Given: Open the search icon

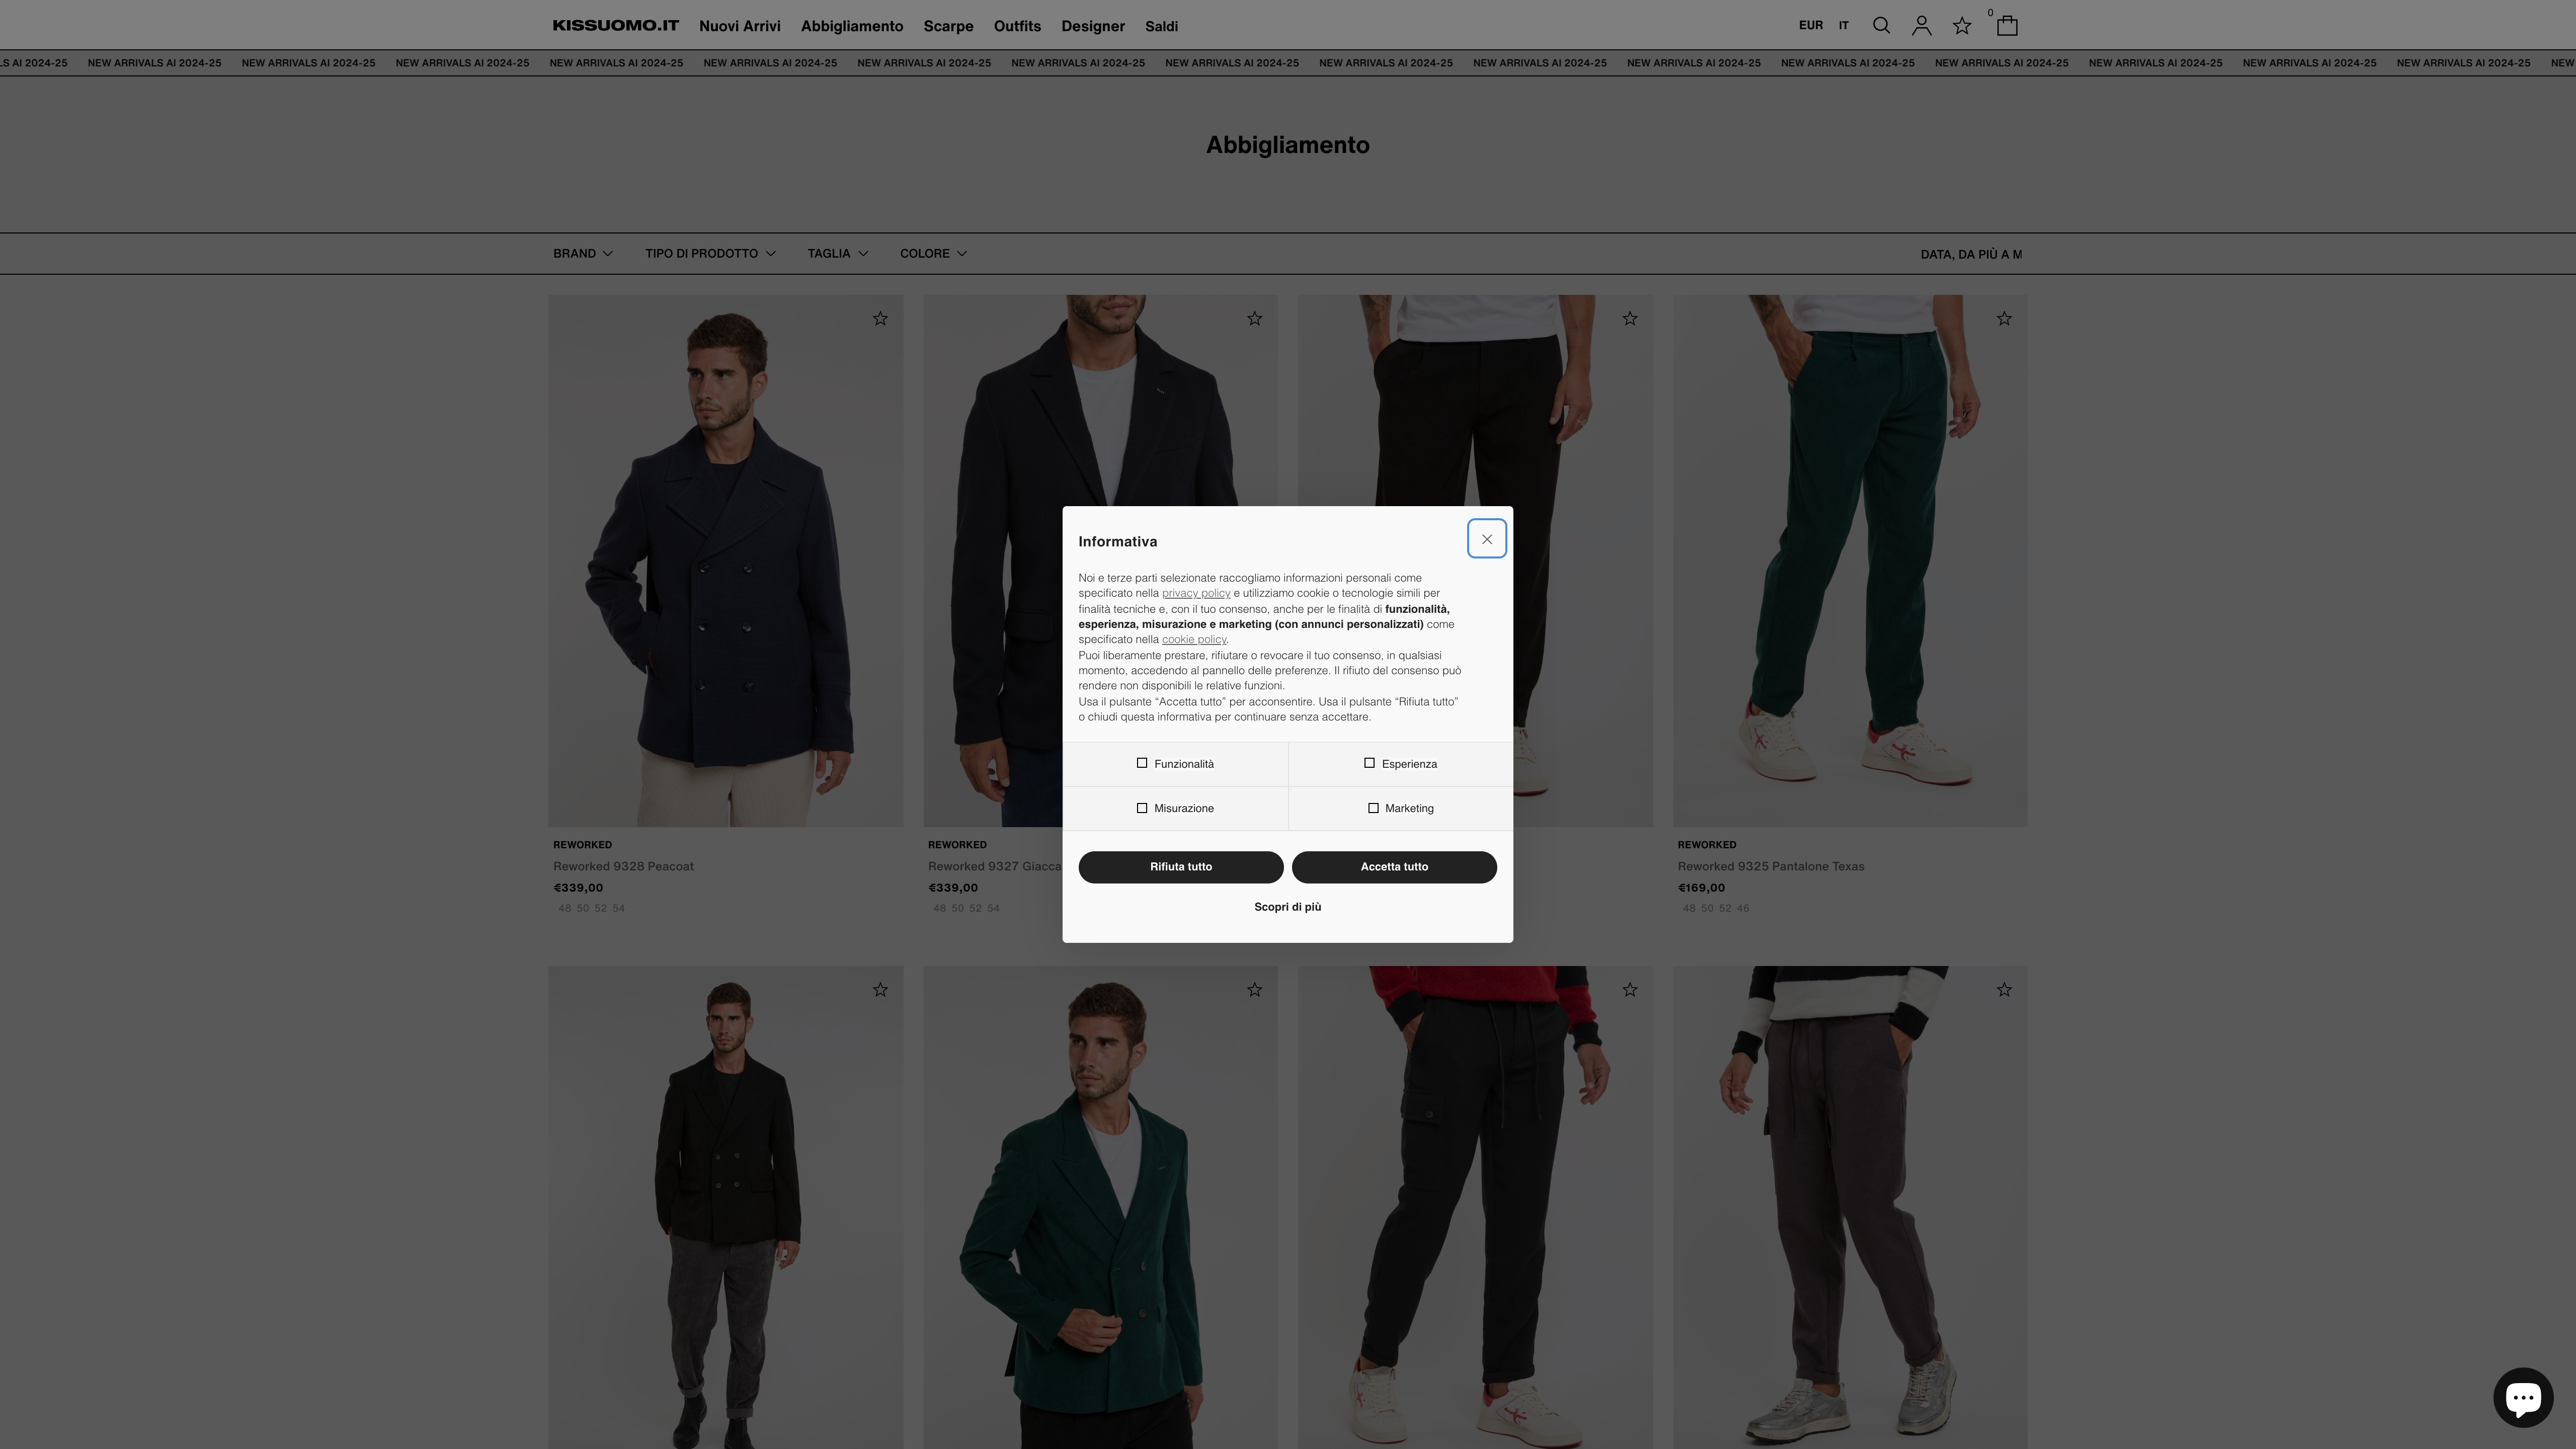Looking at the screenshot, I should [1881, 25].
